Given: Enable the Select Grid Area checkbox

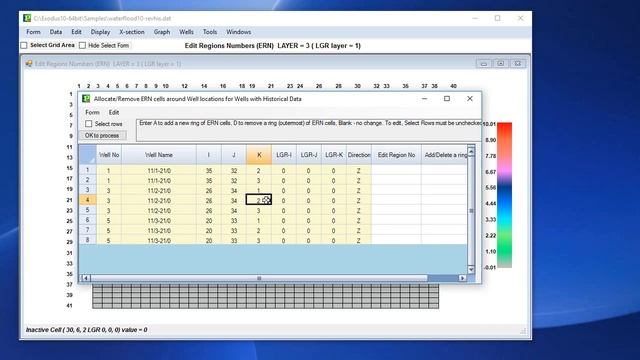Looking at the screenshot, I should click(x=24, y=45).
